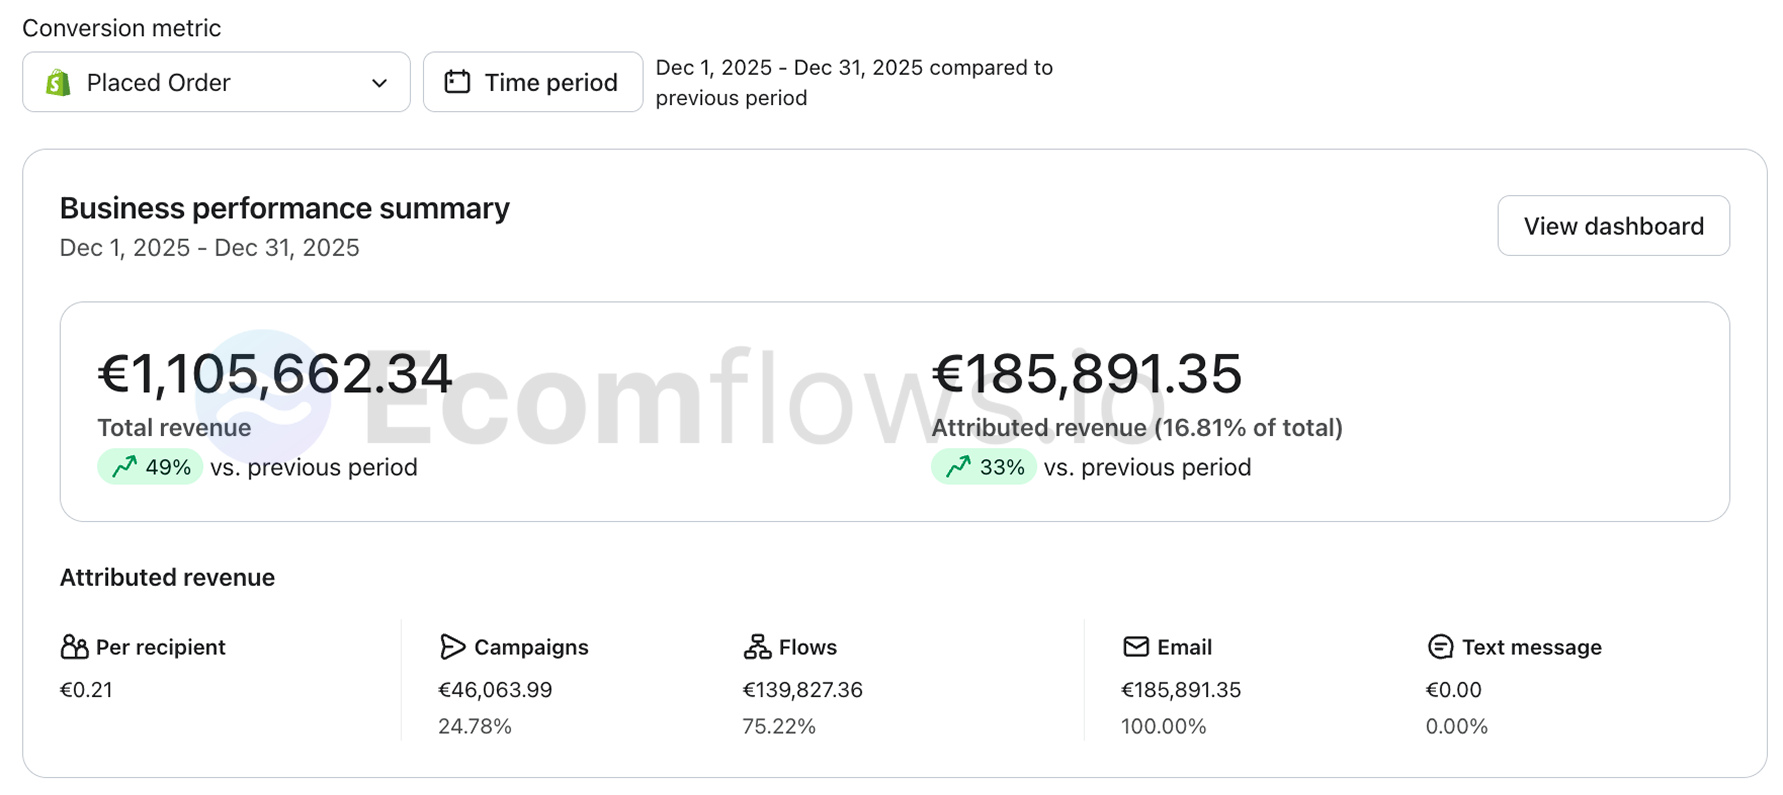Click the green trend arrow beside 49%
Image resolution: width=1783 pixels, height=795 pixels.
click(x=124, y=467)
